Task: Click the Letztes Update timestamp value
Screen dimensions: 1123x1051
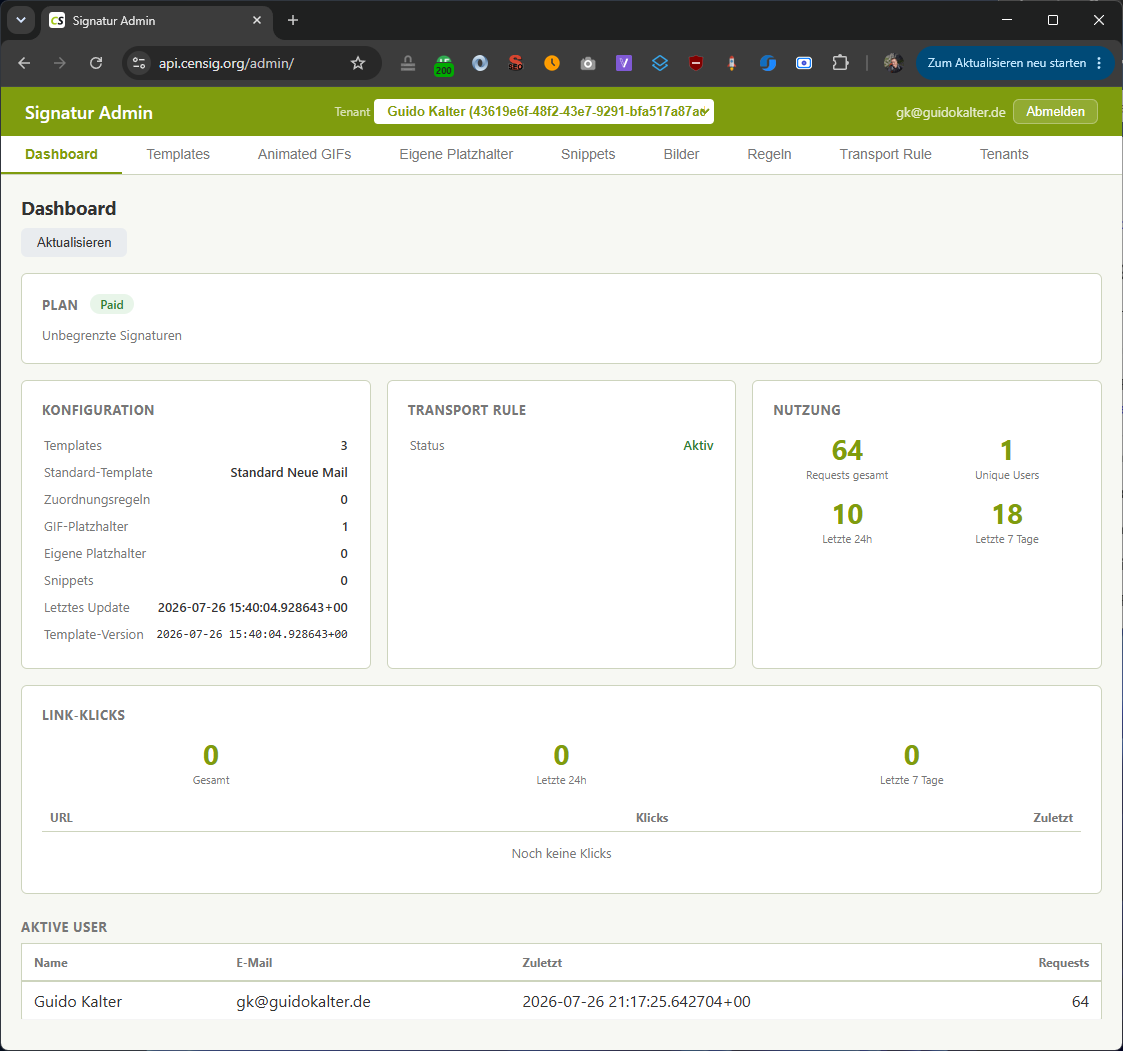Action: (x=253, y=608)
